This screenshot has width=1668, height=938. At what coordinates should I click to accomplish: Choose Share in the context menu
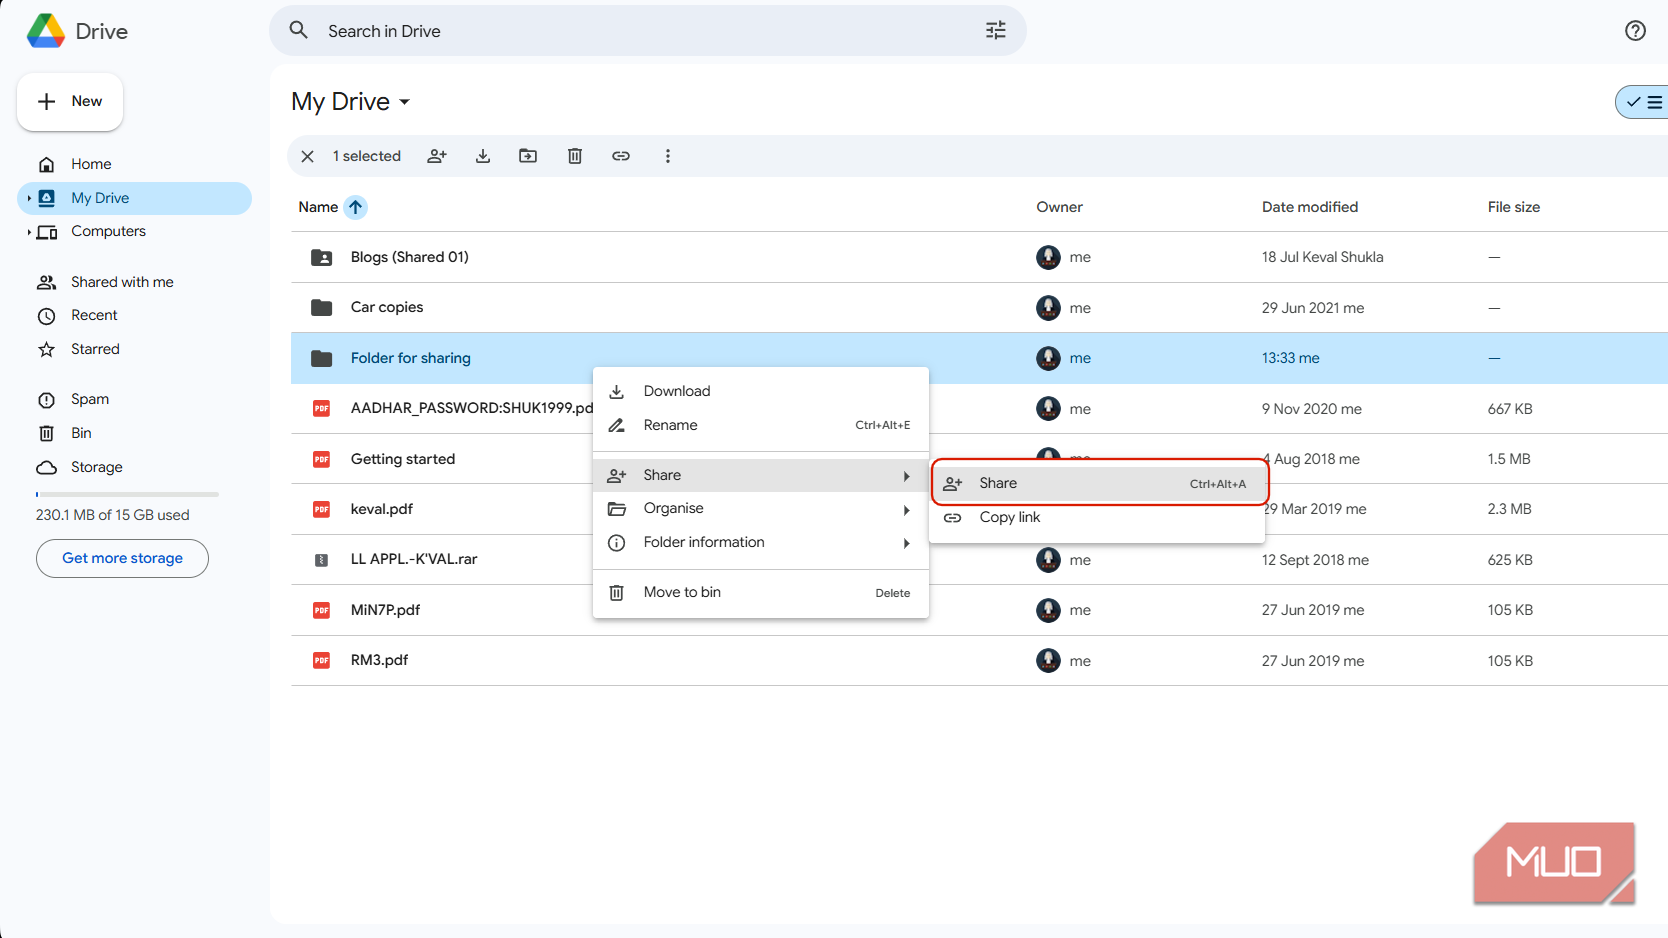click(x=761, y=475)
